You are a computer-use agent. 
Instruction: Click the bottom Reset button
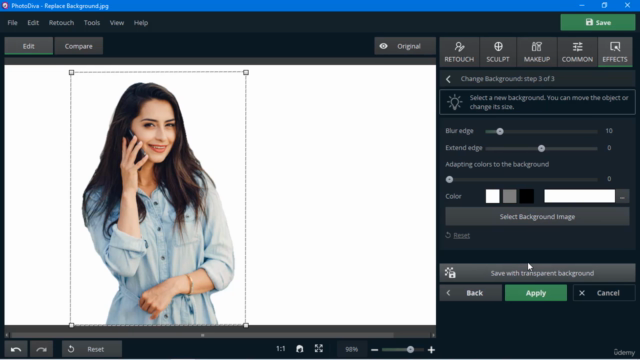(x=92, y=349)
